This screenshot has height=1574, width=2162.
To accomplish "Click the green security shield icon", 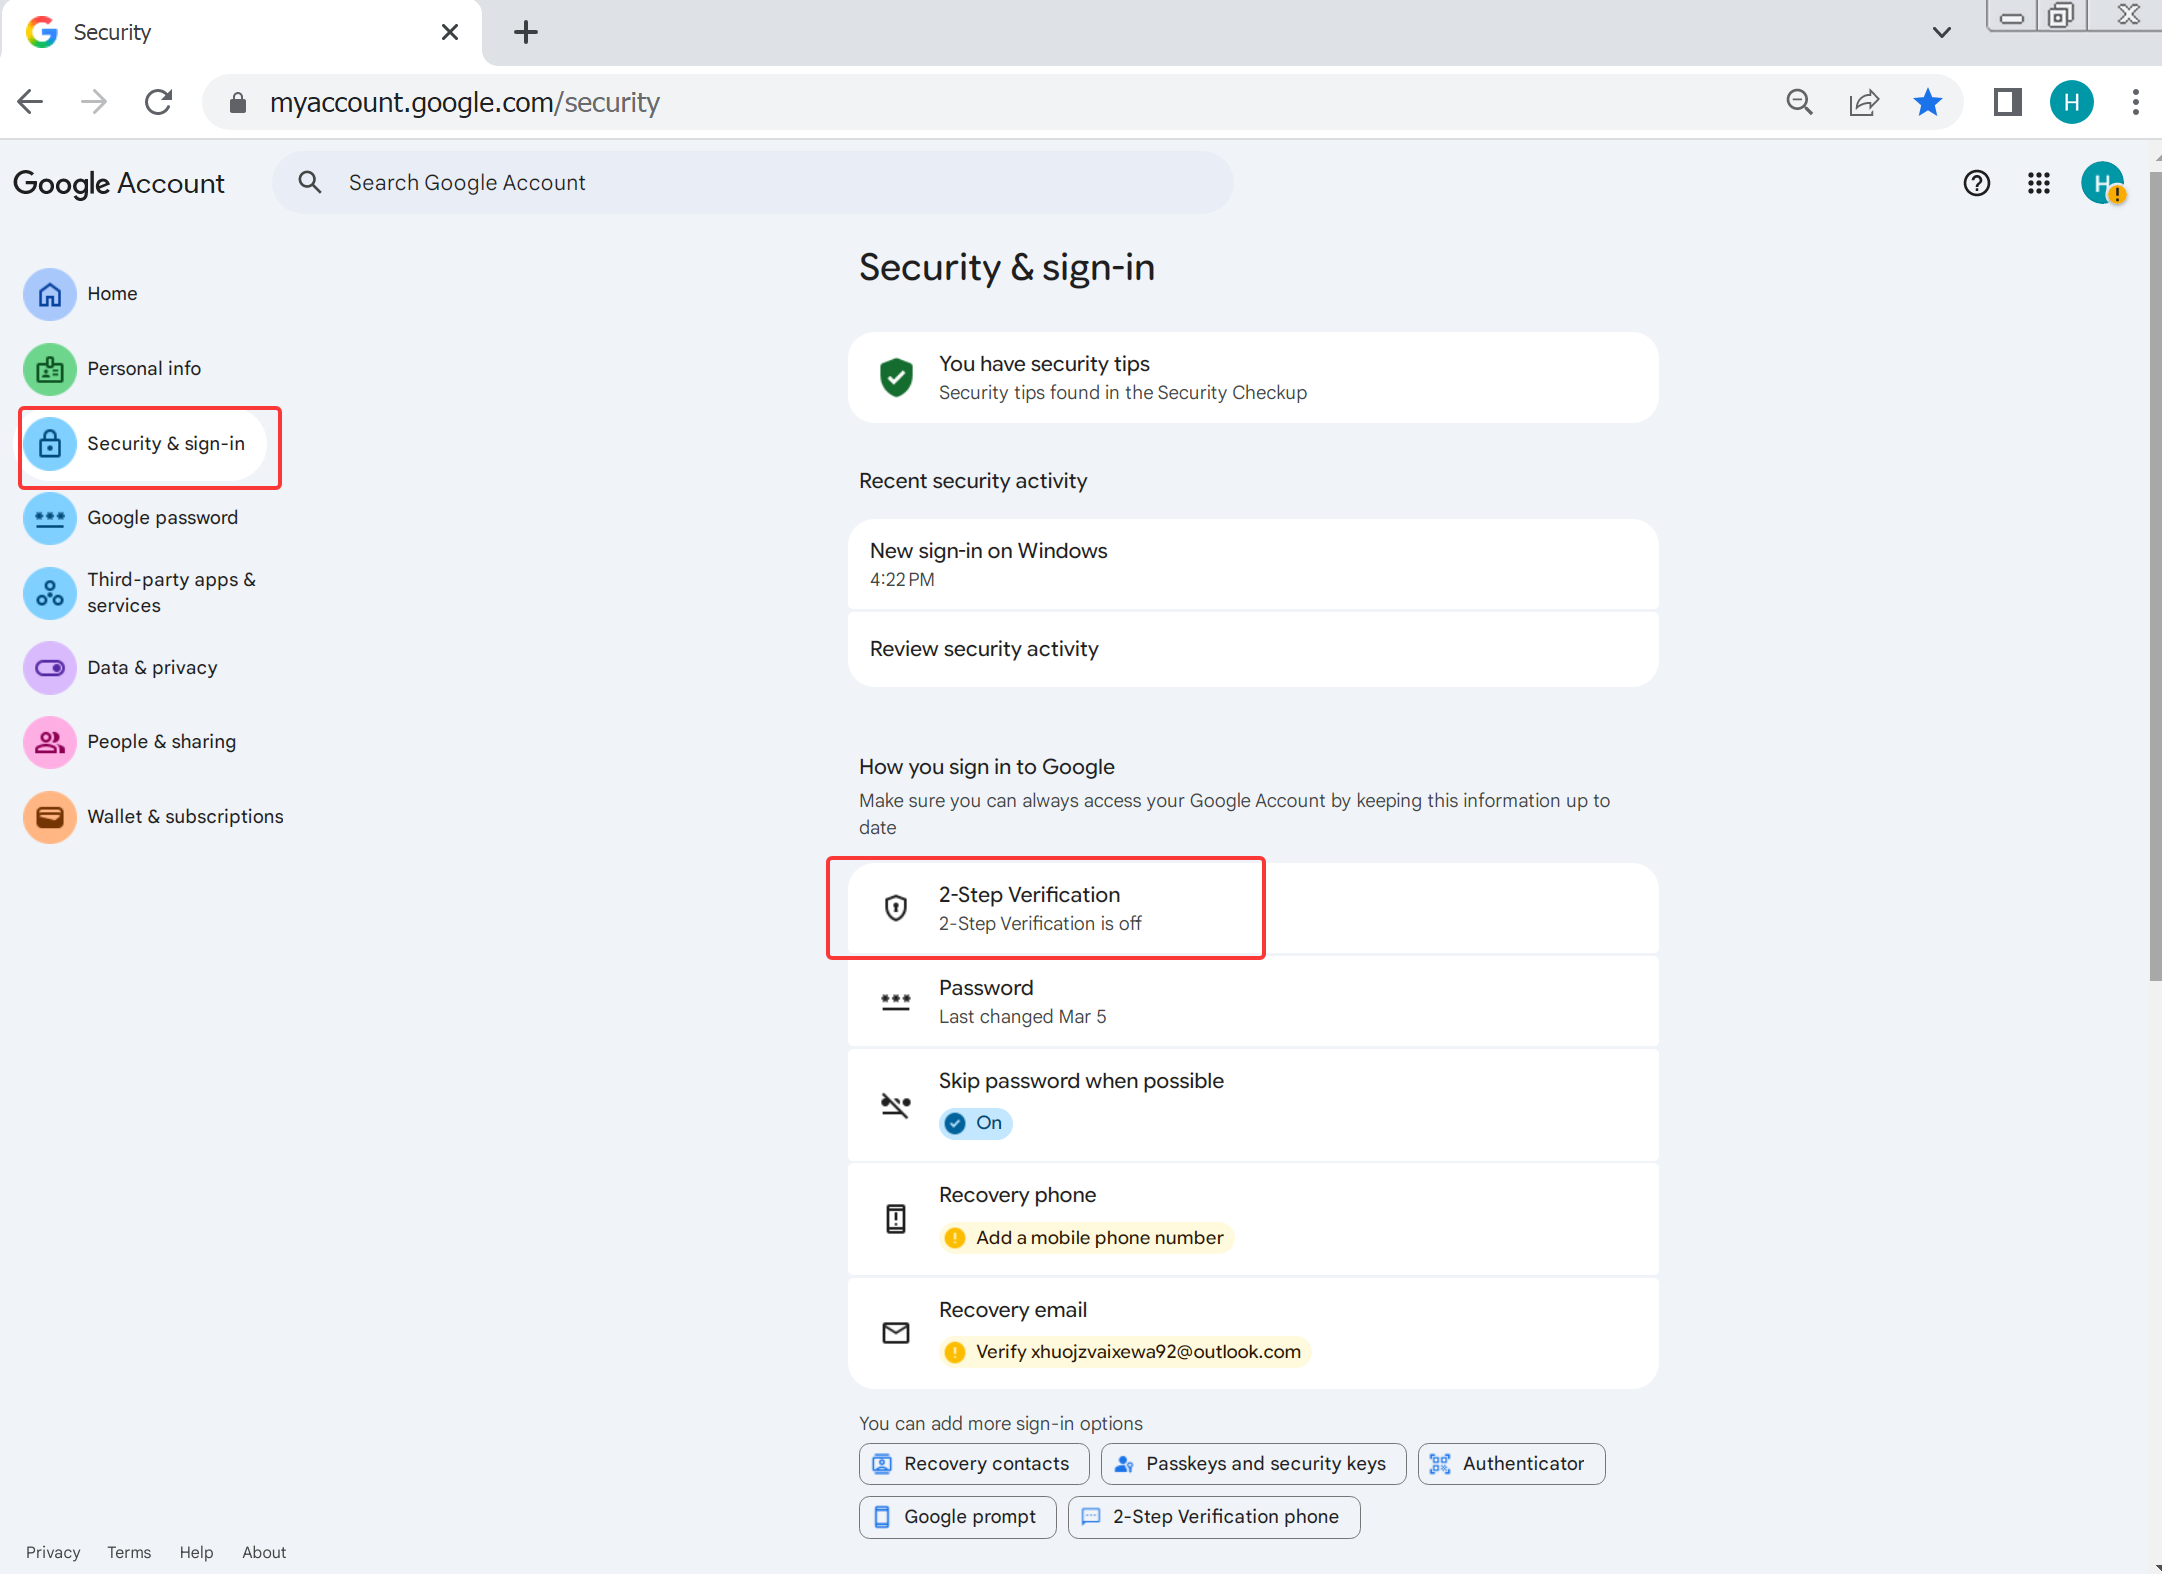I will coord(896,377).
